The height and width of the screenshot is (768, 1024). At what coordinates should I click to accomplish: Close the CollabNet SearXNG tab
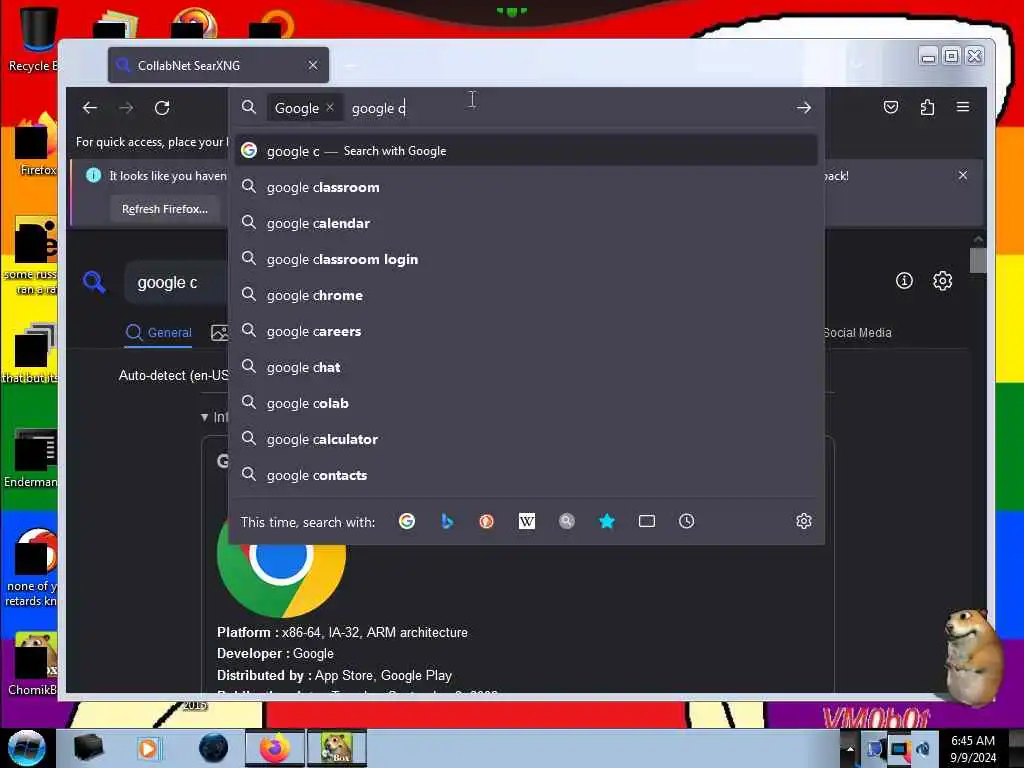[x=313, y=65]
